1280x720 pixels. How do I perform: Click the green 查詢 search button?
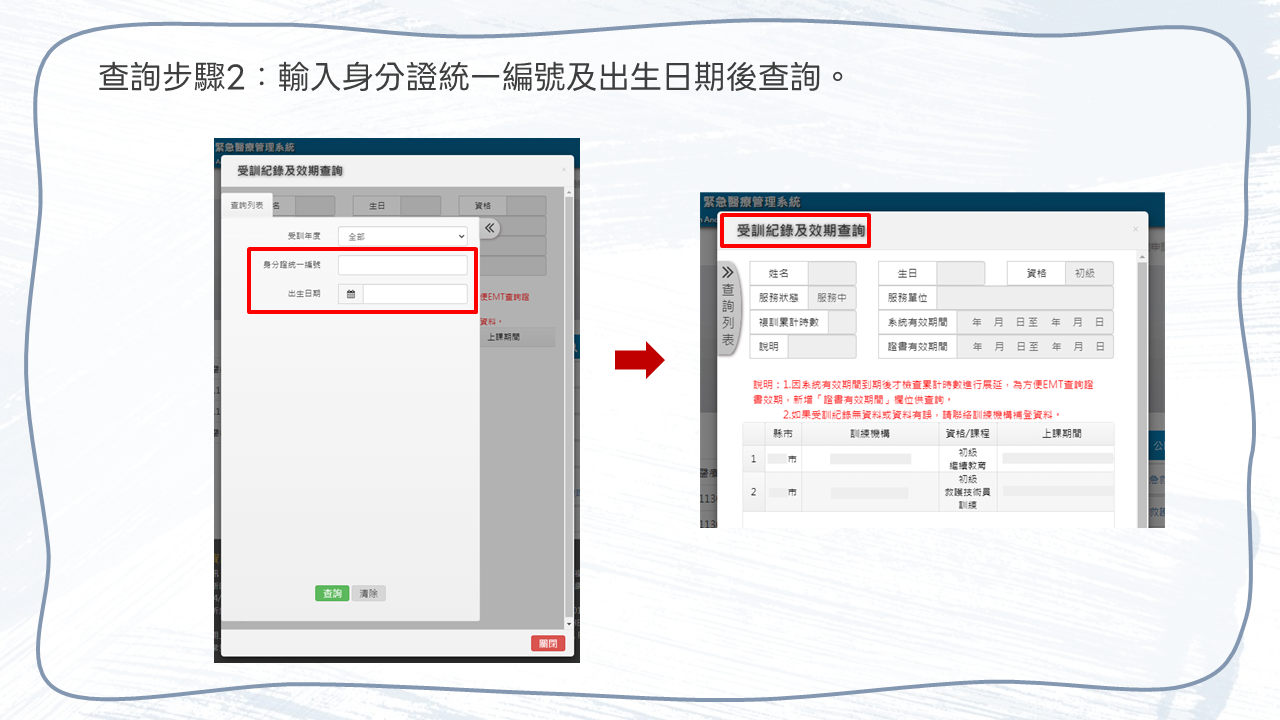[x=332, y=593]
